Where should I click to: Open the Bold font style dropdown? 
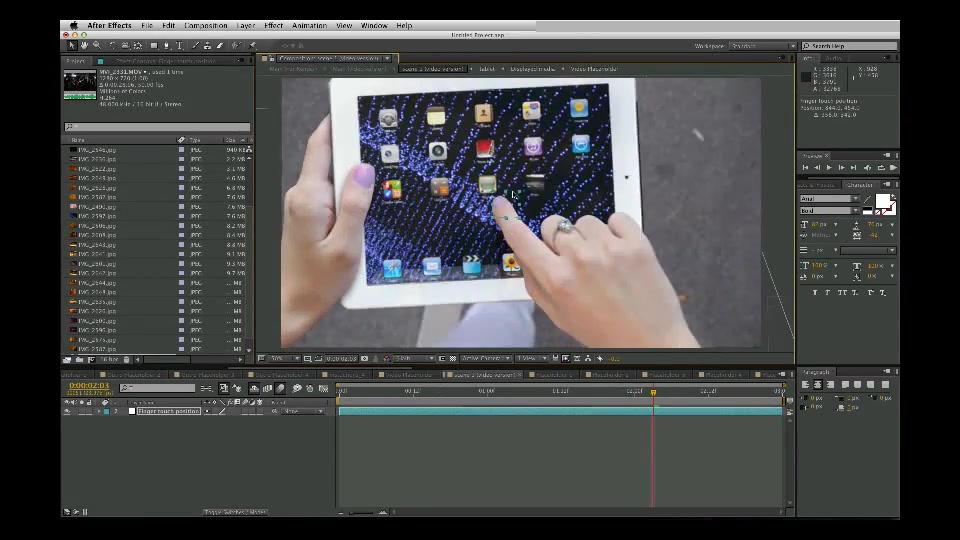(x=829, y=211)
